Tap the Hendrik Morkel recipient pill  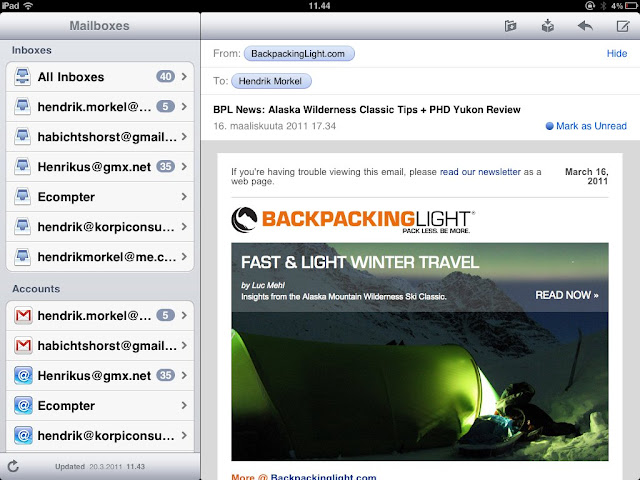coord(271,81)
